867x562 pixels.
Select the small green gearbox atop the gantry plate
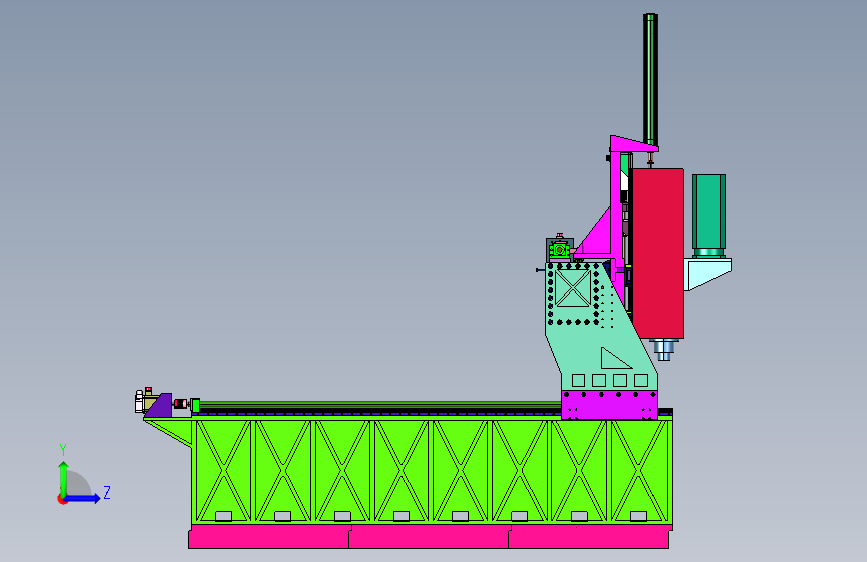[x=560, y=250]
